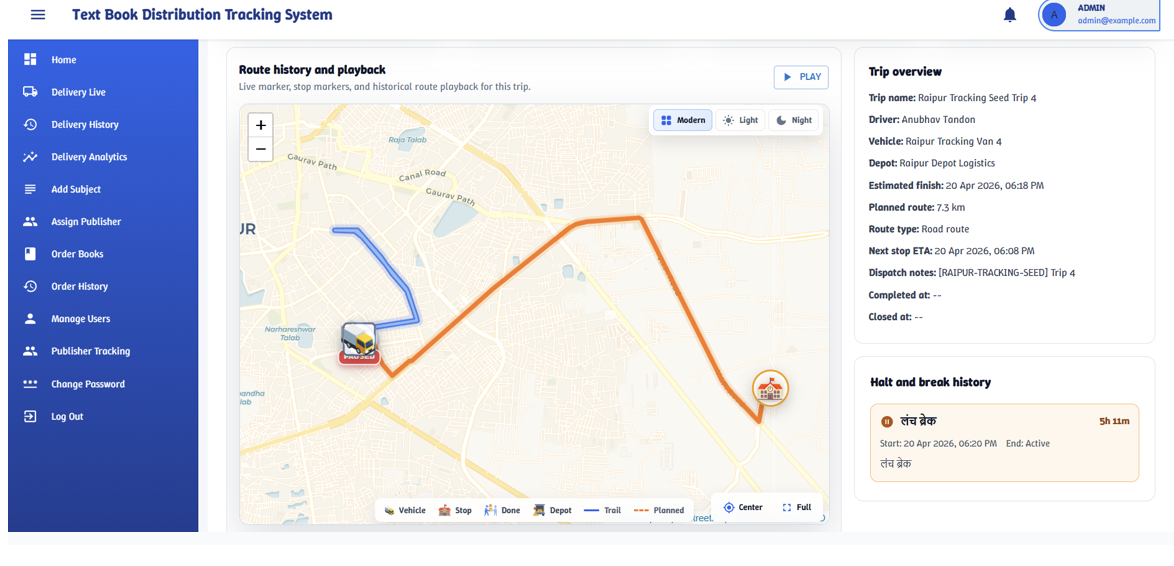The width and height of the screenshot is (1174, 566).
Task: Zoom out on the map
Action: pyautogui.click(x=261, y=149)
